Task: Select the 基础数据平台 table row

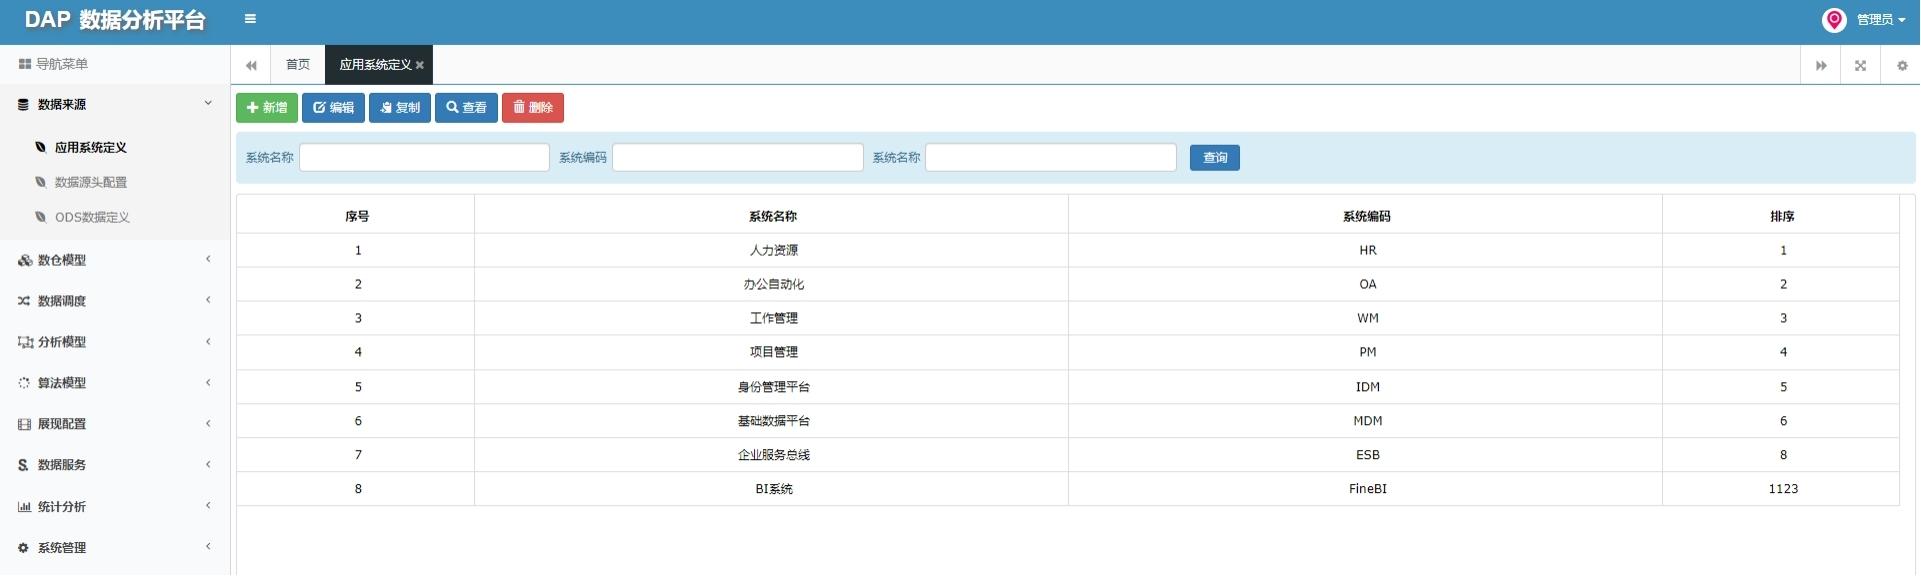Action: [1068, 422]
